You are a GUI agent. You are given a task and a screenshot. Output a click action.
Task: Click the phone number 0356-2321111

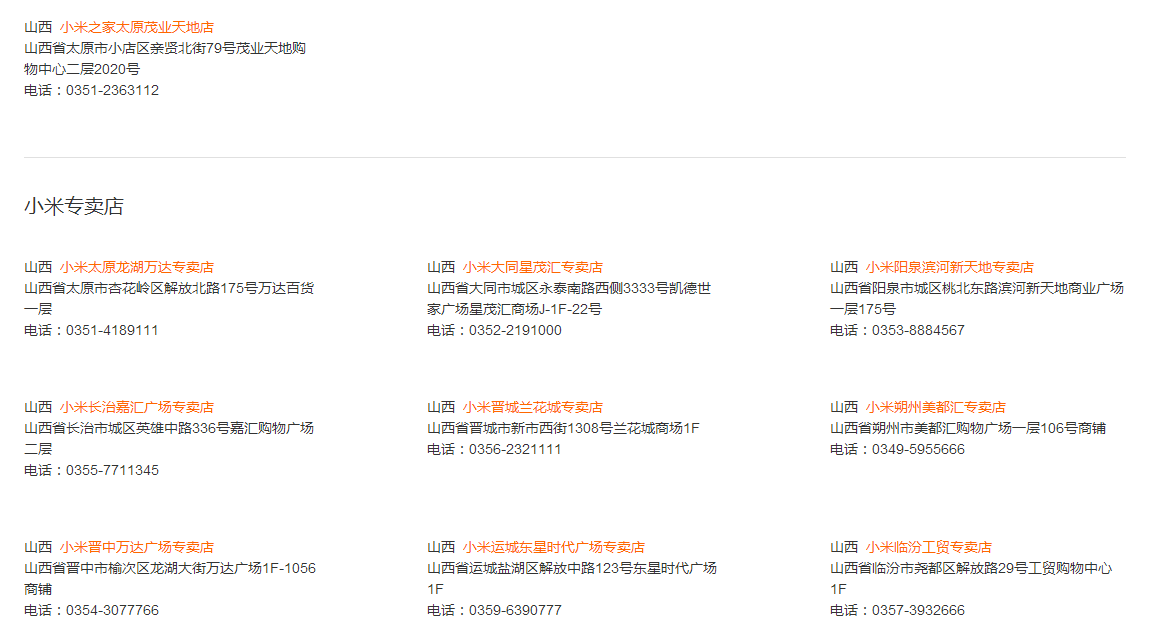click(515, 449)
